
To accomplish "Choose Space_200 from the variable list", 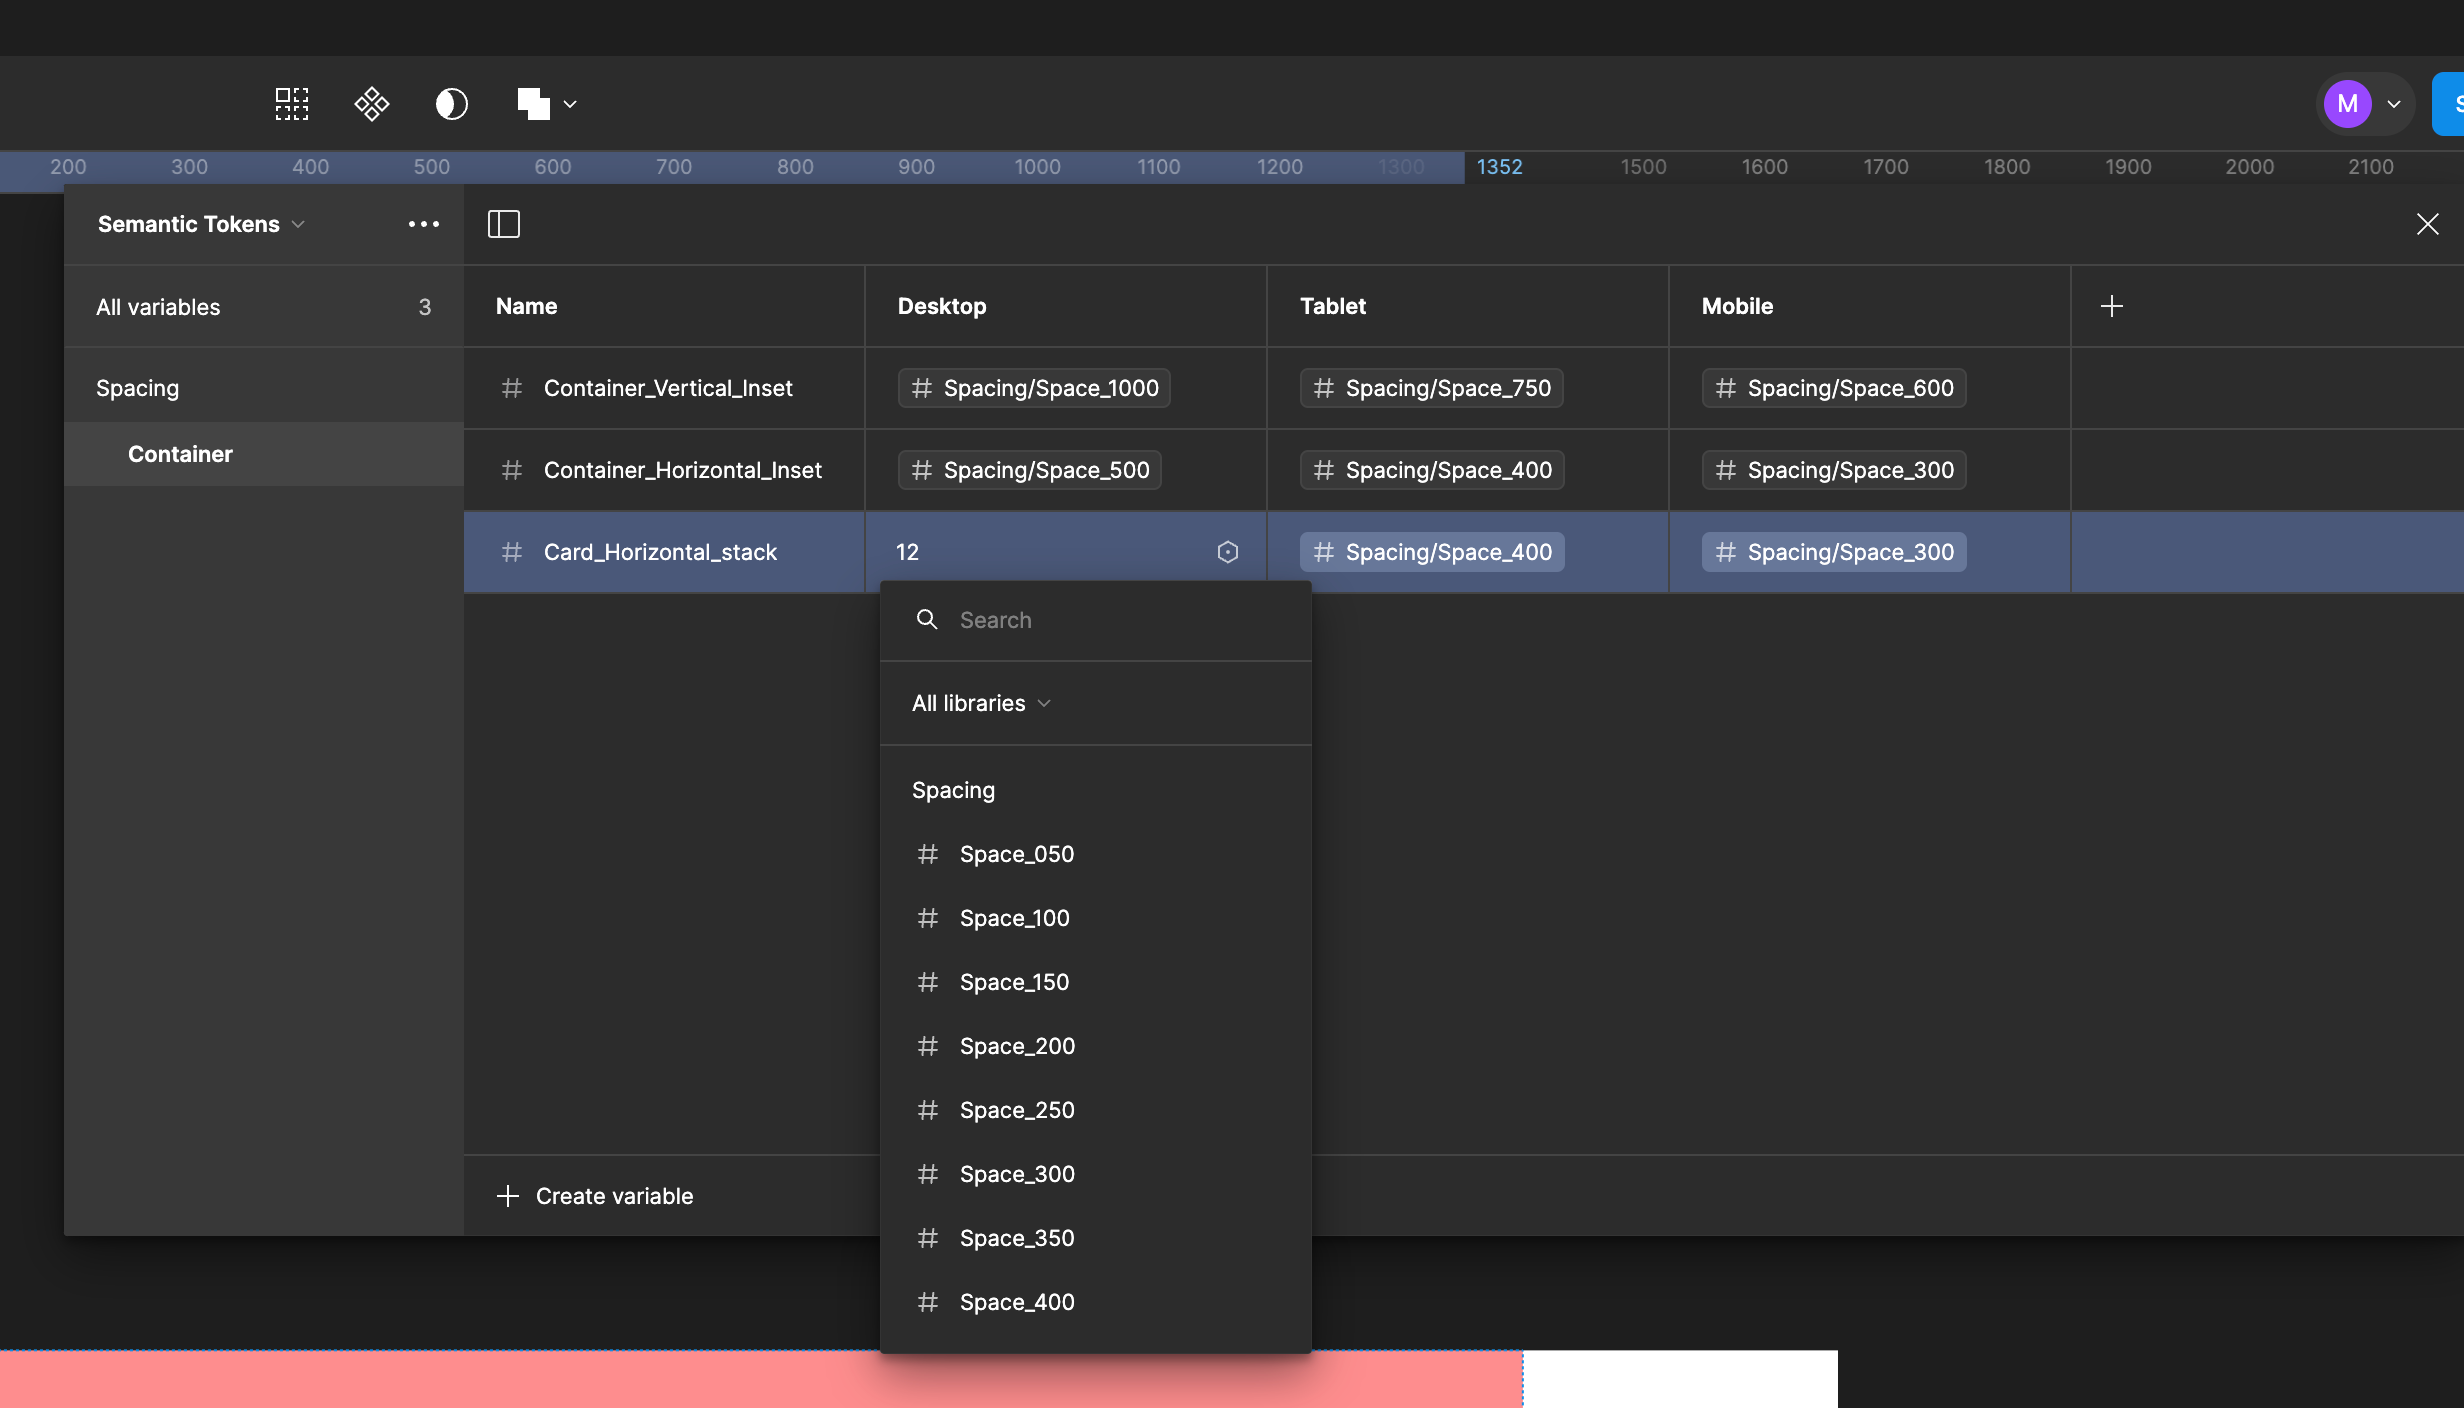I will coord(1096,1046).
